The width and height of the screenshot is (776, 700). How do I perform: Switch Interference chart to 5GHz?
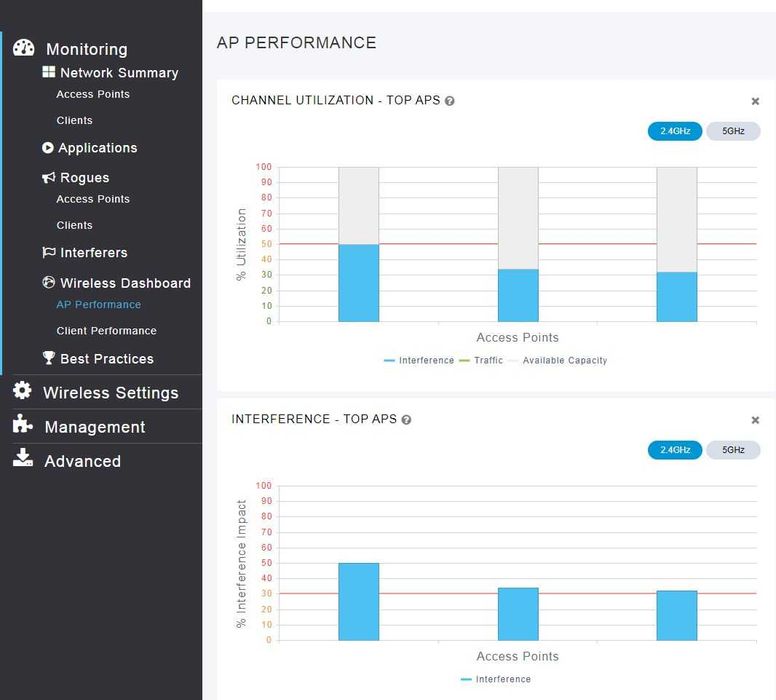point(733,450)
